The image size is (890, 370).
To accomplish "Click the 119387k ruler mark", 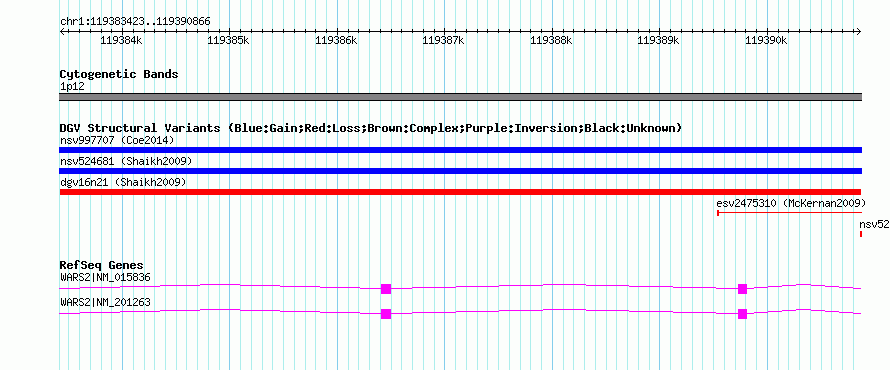I will pyautogui.click(x=444, y=40).
